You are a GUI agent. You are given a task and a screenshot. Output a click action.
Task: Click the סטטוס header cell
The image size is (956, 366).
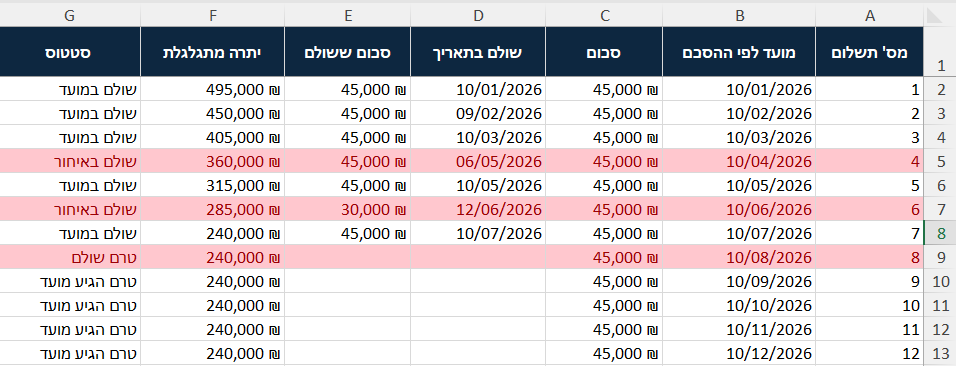(70, 52)
